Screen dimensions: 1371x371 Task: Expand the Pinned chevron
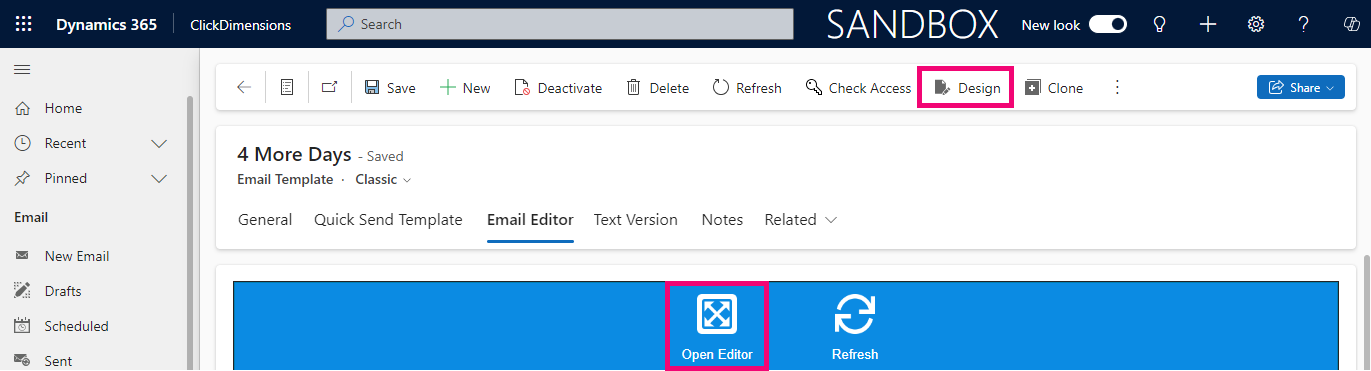(158, 178)
